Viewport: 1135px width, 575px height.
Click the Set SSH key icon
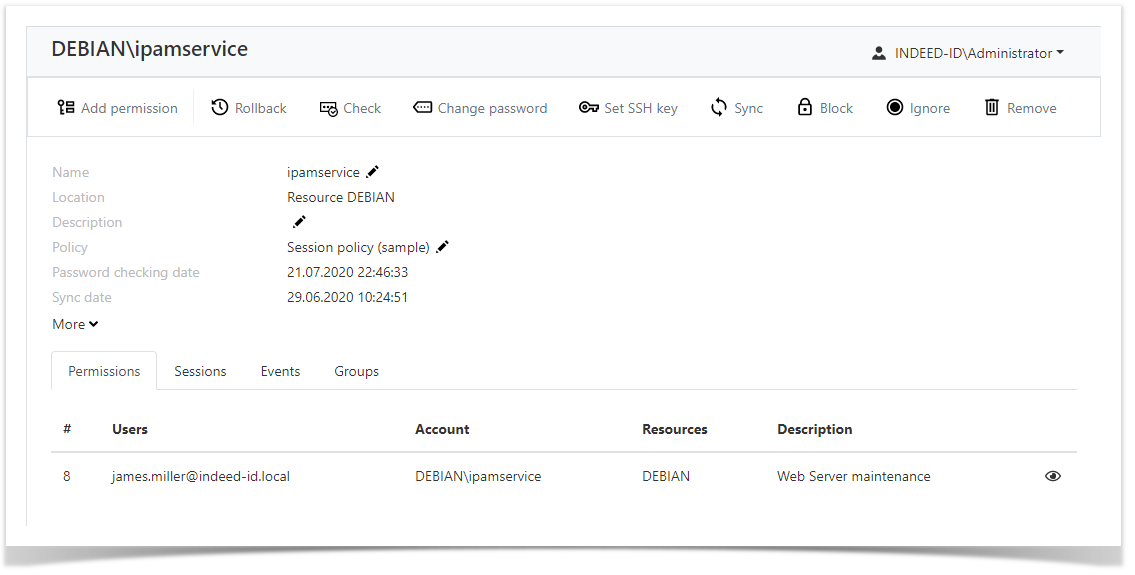(x=588, y=108)
